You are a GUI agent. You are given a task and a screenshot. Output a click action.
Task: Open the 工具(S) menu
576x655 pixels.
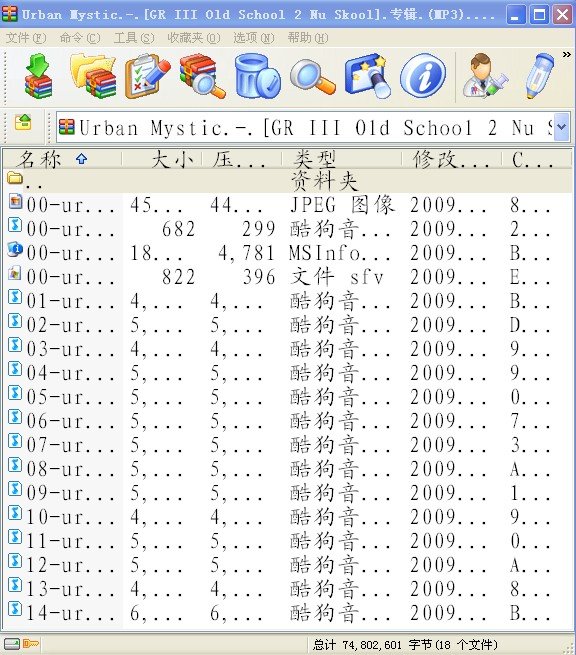[x=134, y=38]
